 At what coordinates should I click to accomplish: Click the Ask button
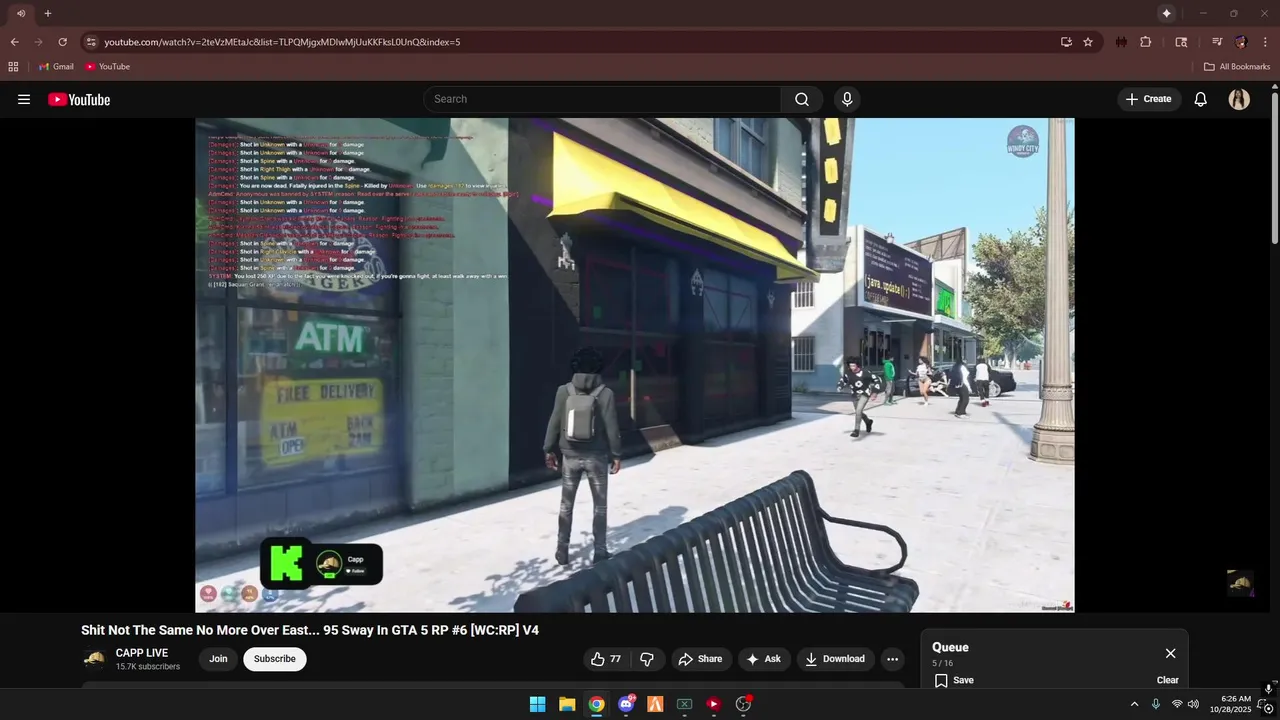pyautogui.click(x=764, y=659)
